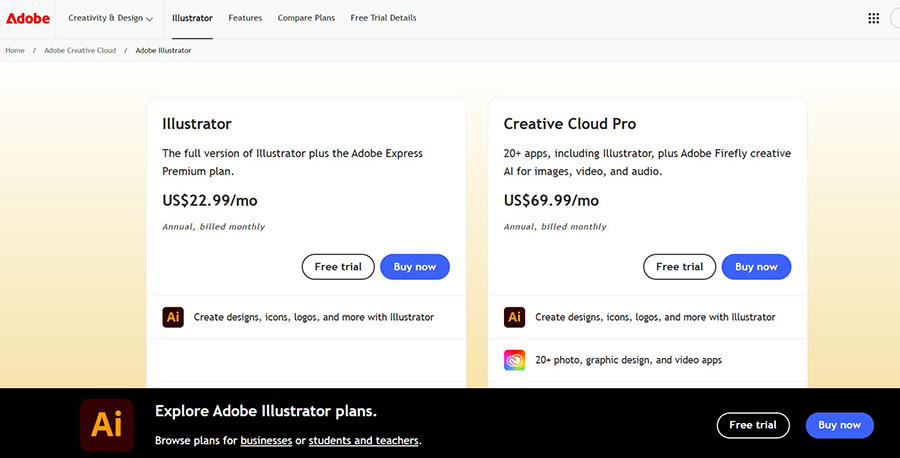
Task: Click the Creative Cloud Pro heading
Action: click(x=570, y=124)
